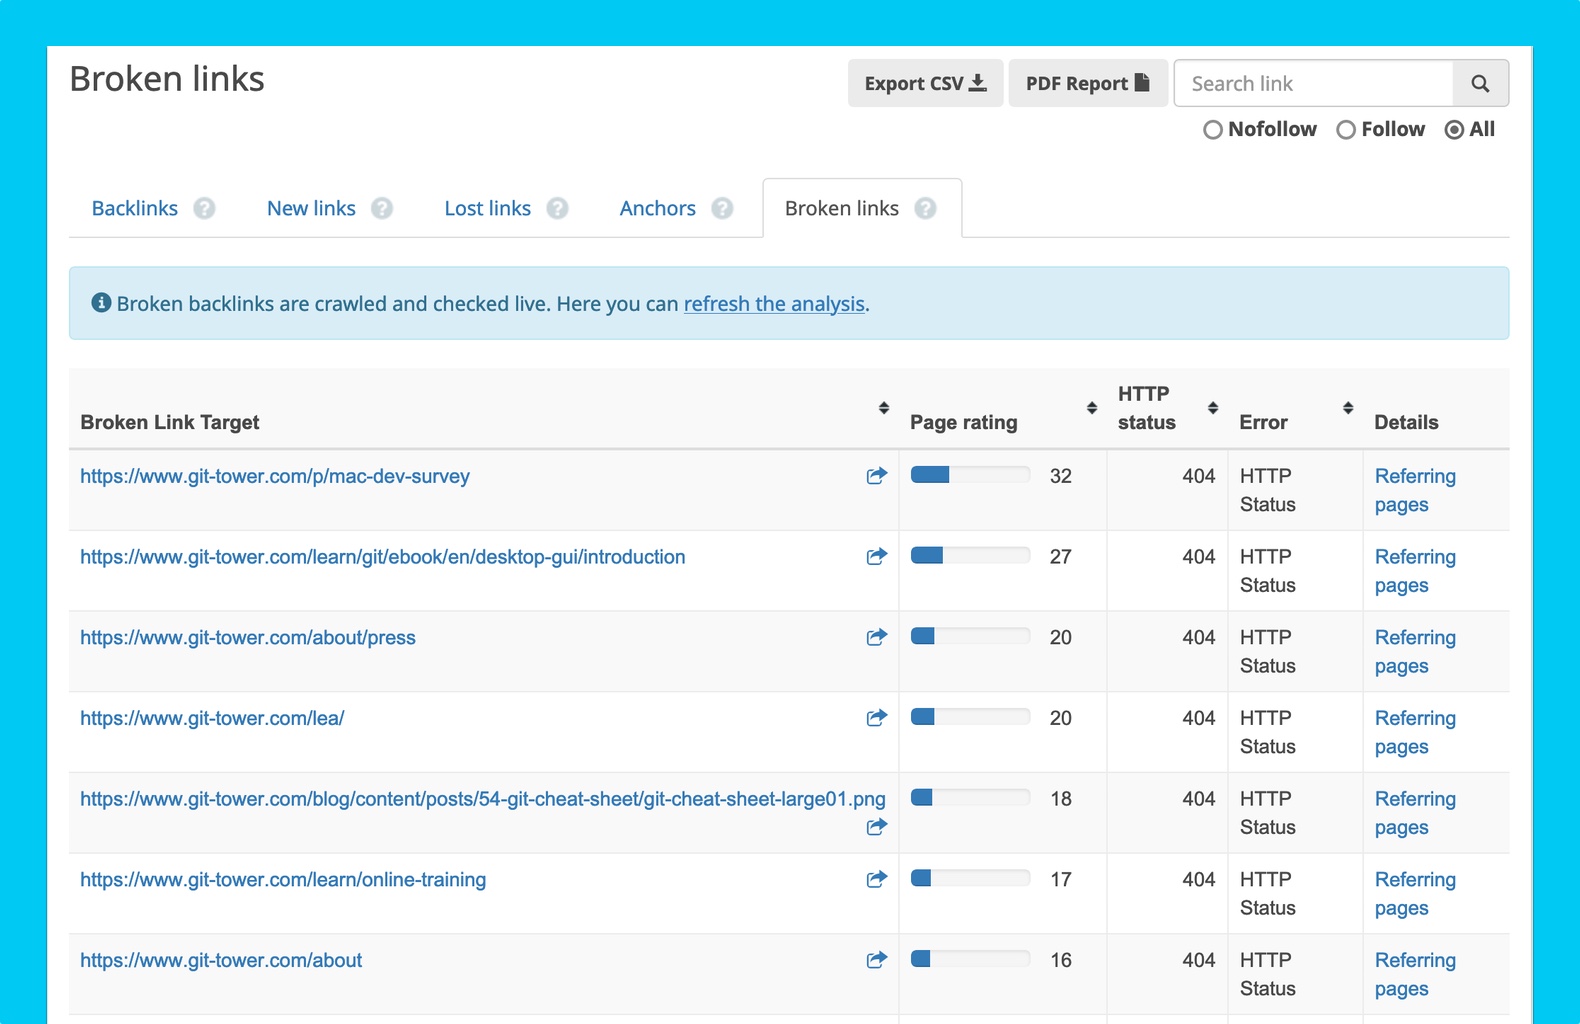This screenshot has width=1580, height=1024.
Task: Click help icon beside Backlinks tab
Action: [204, 208]
